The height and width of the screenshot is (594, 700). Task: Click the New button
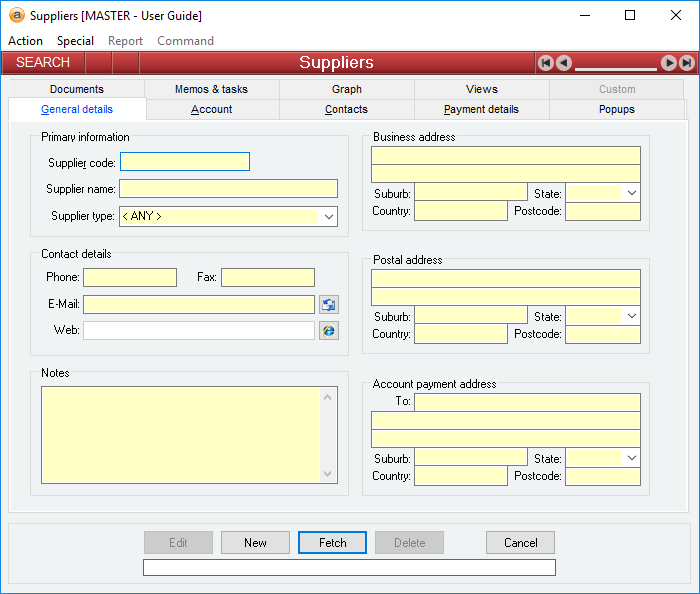click(255, 543)
